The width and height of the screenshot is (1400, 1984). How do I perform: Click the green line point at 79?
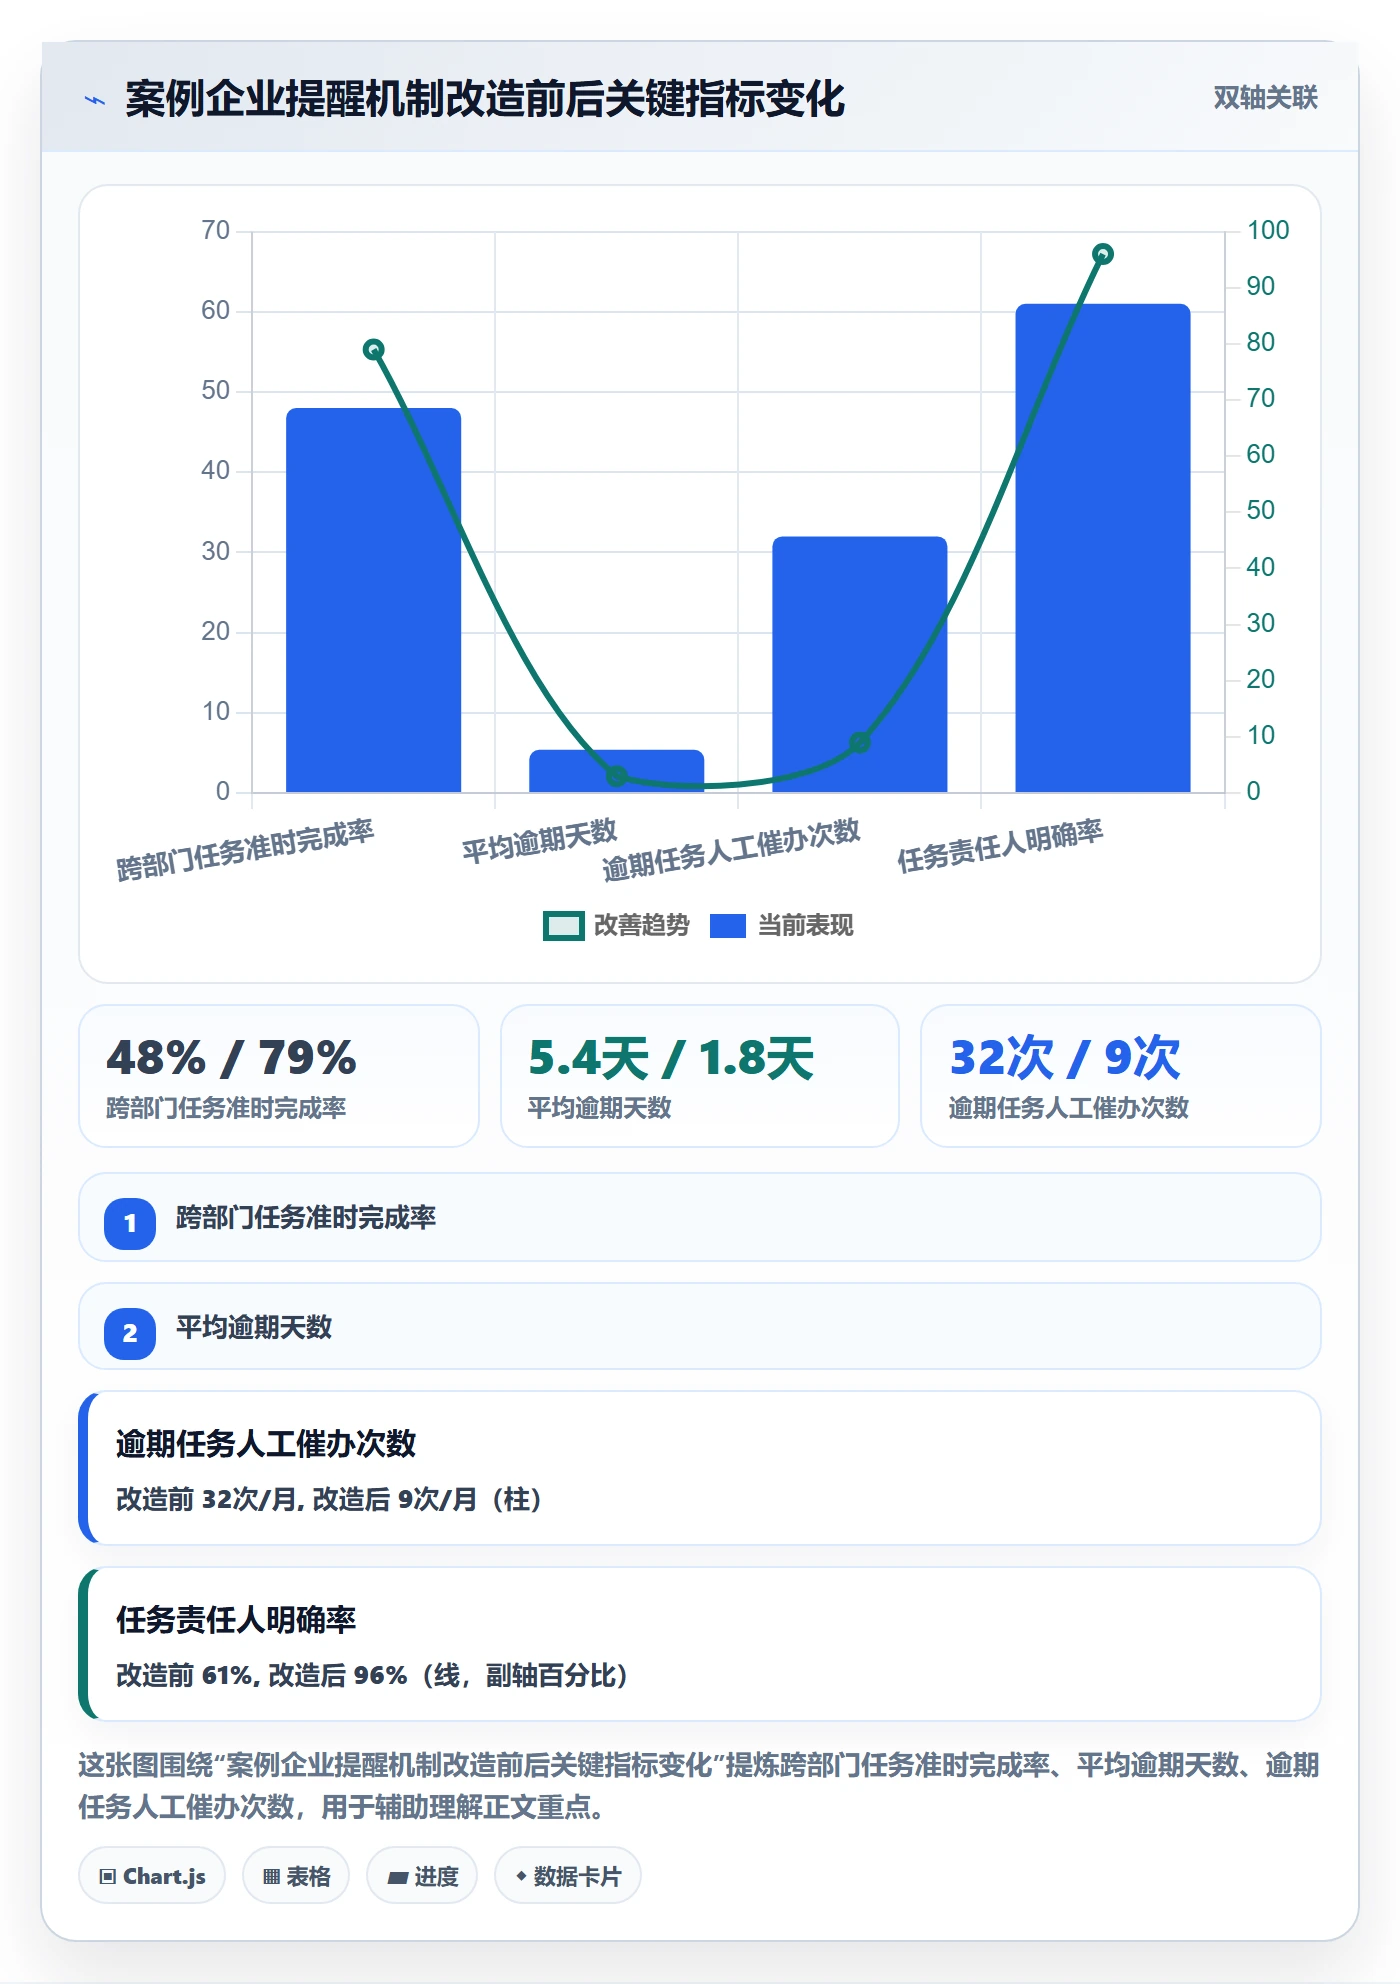(x=373, y=350)
